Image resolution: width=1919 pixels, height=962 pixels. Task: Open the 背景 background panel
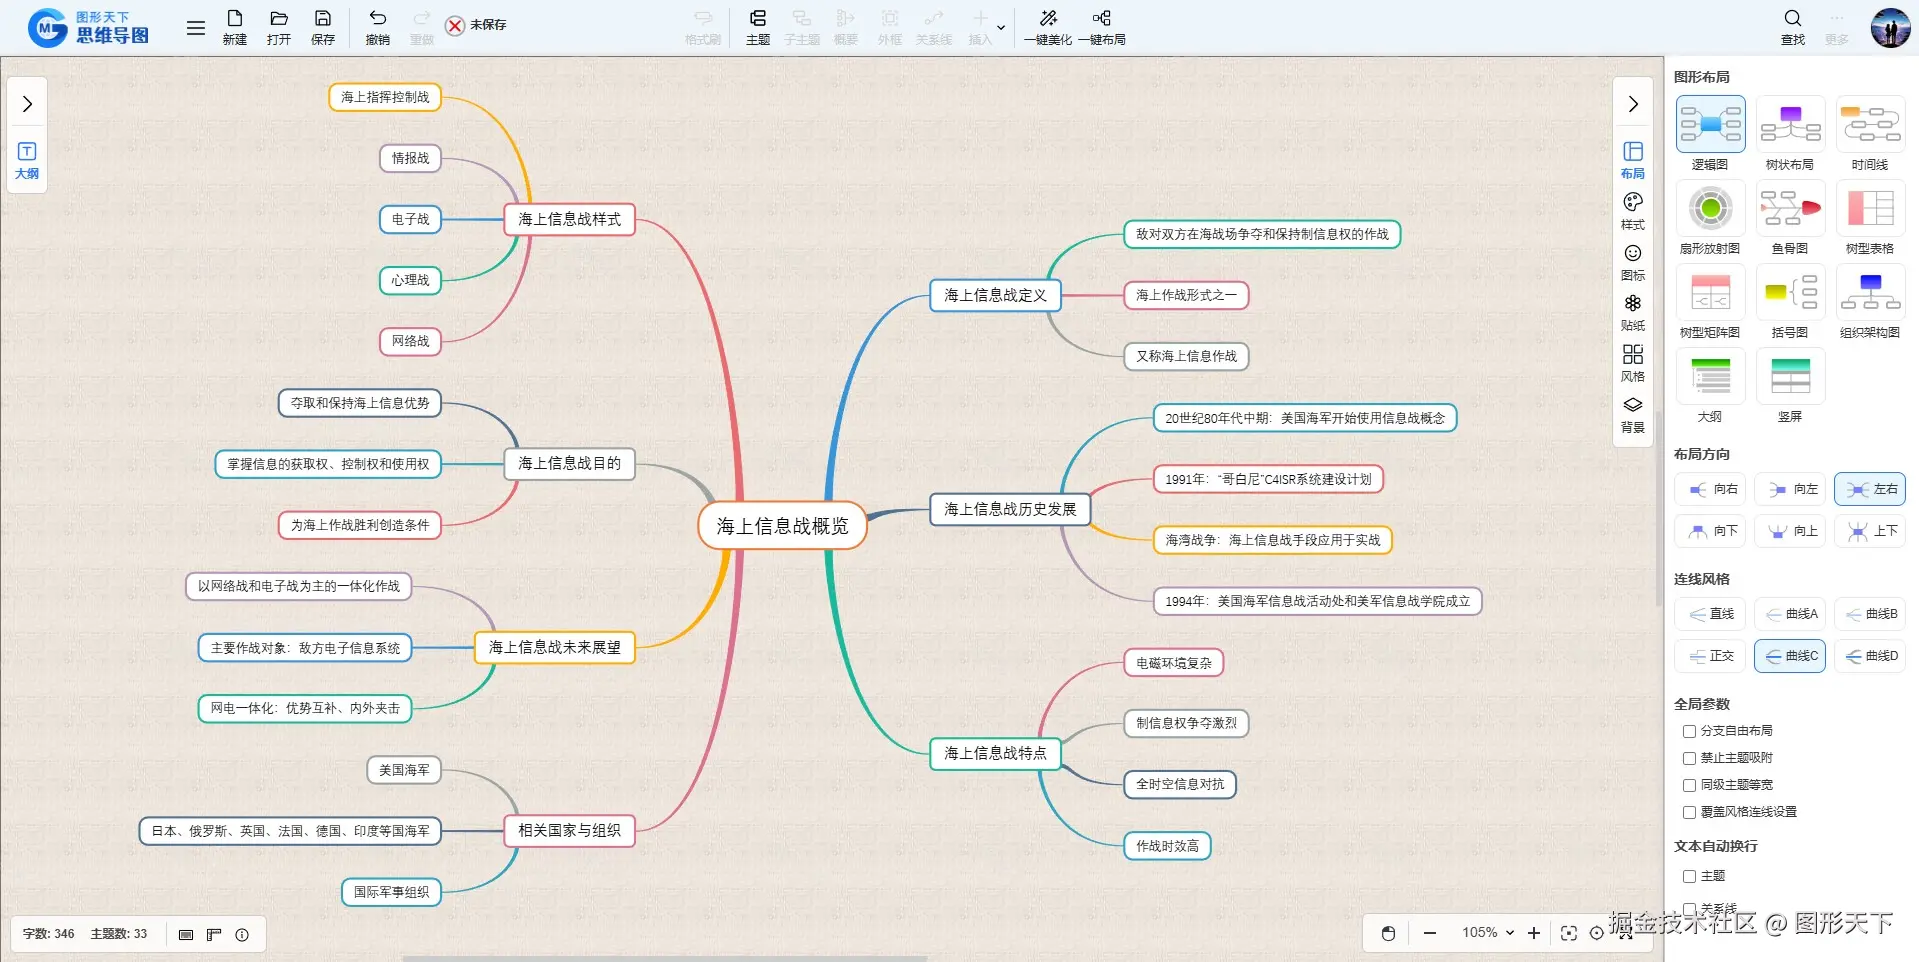[1633, 414]
